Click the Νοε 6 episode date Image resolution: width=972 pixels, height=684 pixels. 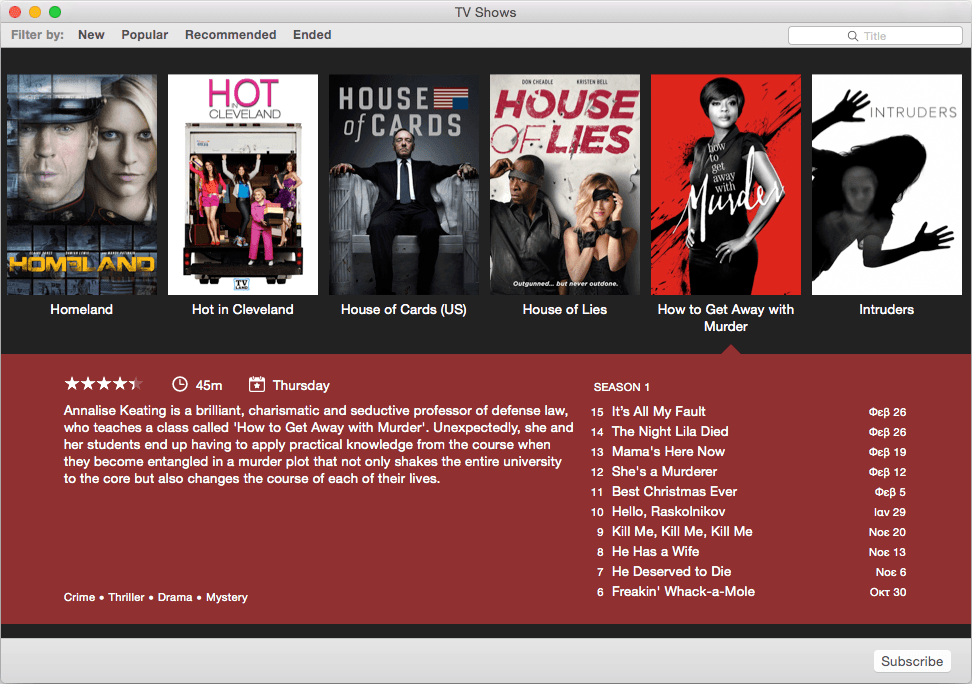pos(891,572)
